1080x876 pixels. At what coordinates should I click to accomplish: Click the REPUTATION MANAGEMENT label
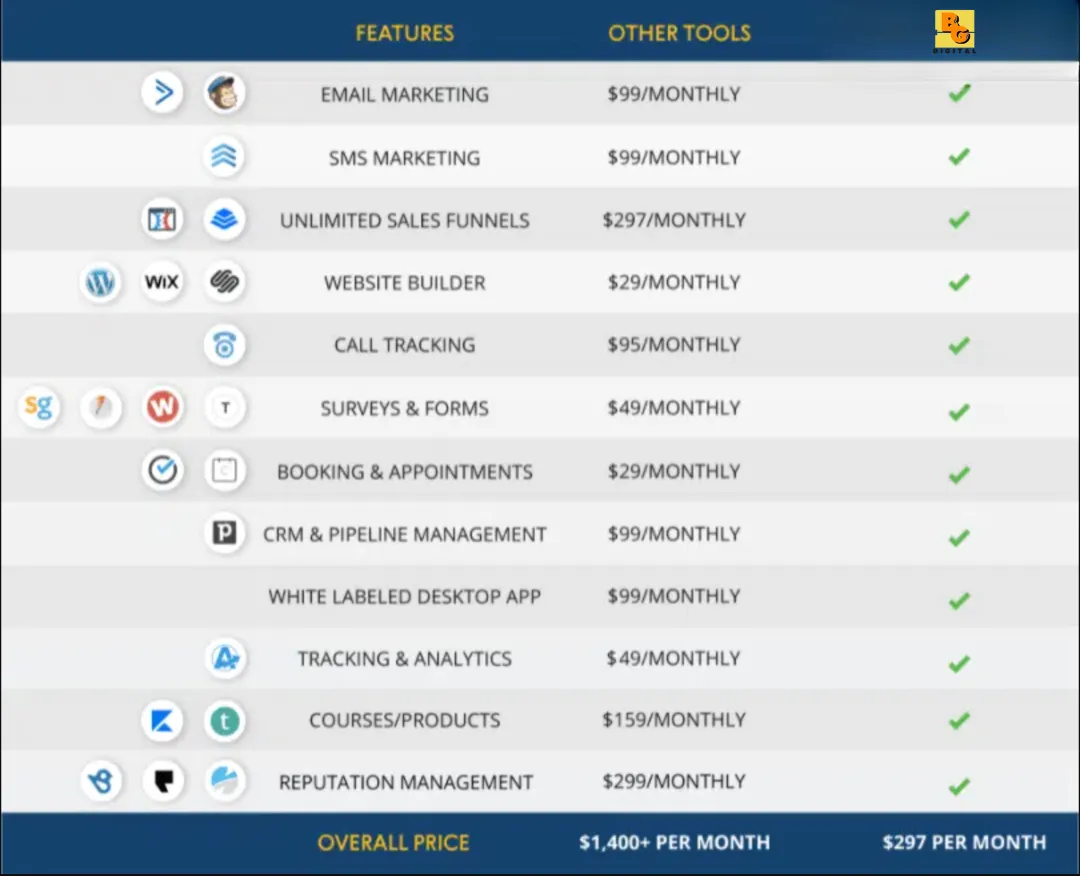[x=406, y=782]
